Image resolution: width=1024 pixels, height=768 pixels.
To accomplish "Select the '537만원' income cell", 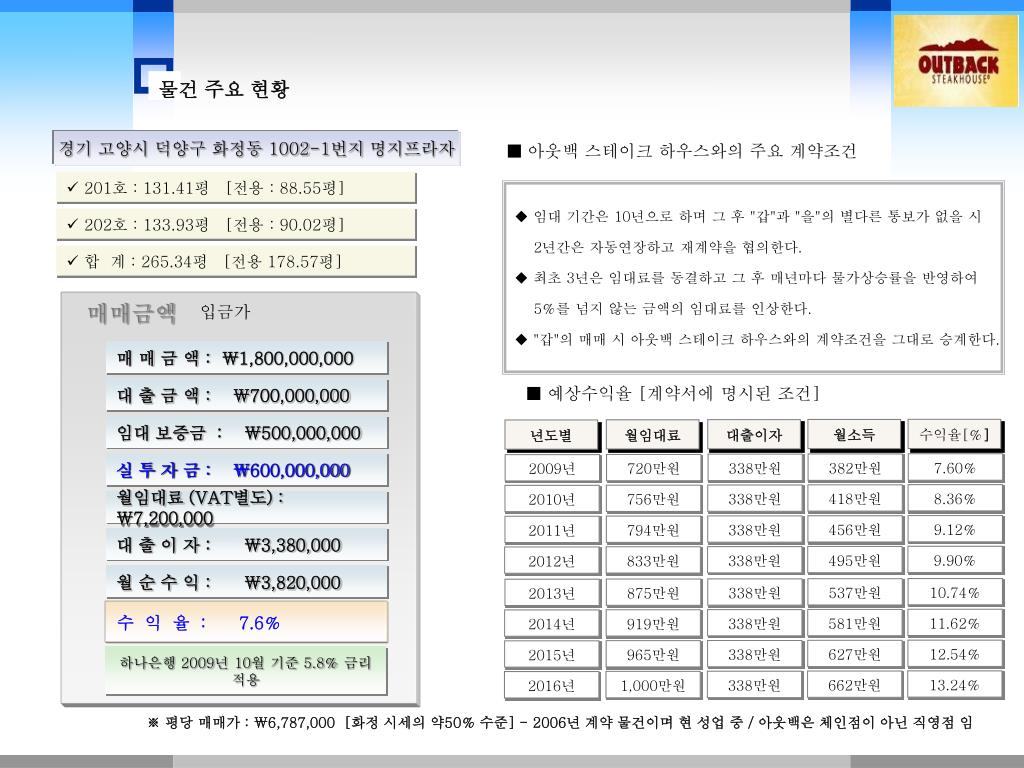I will pyautogui.click(x=854, y=592).
